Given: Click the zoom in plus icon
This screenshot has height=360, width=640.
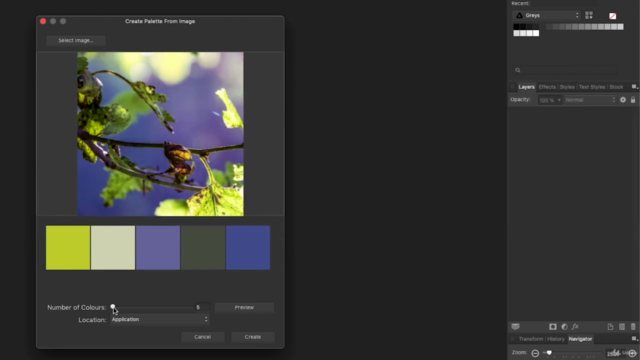Looking at the screenshot, I should pyautogui.click(x=632, y=353).
